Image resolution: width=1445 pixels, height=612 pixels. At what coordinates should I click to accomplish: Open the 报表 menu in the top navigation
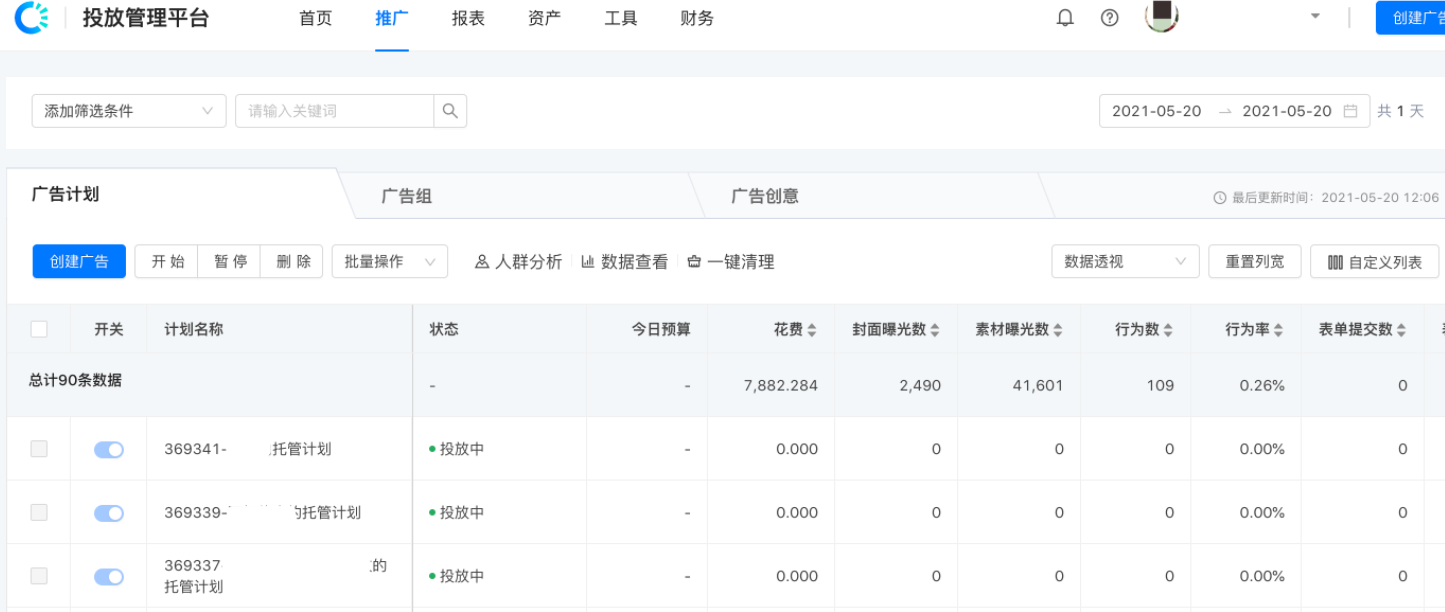pyautogui.click(x=467, y=17)
